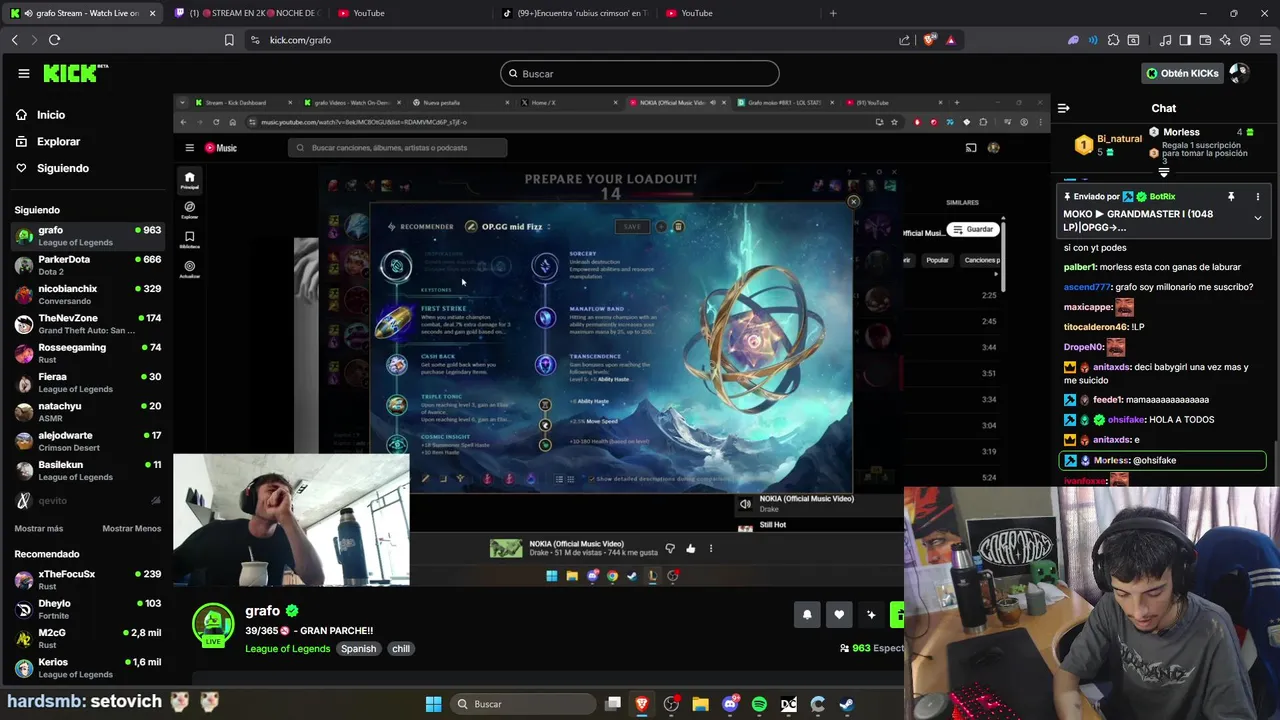
Task: Reload the kick.com page
Action: click(x=54, y=40)
